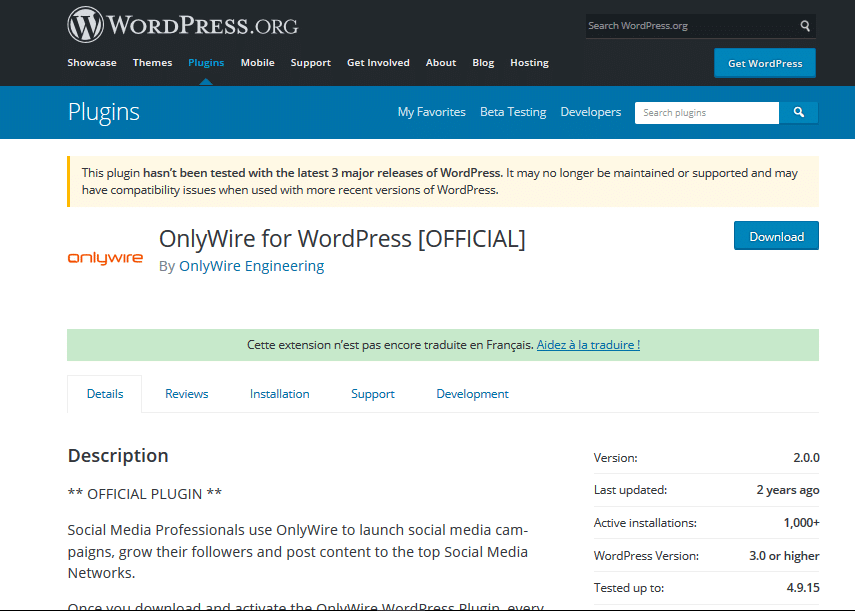Viewport: 855px width, 611px height.
Task: Select the Details tab
Action: 105,394
